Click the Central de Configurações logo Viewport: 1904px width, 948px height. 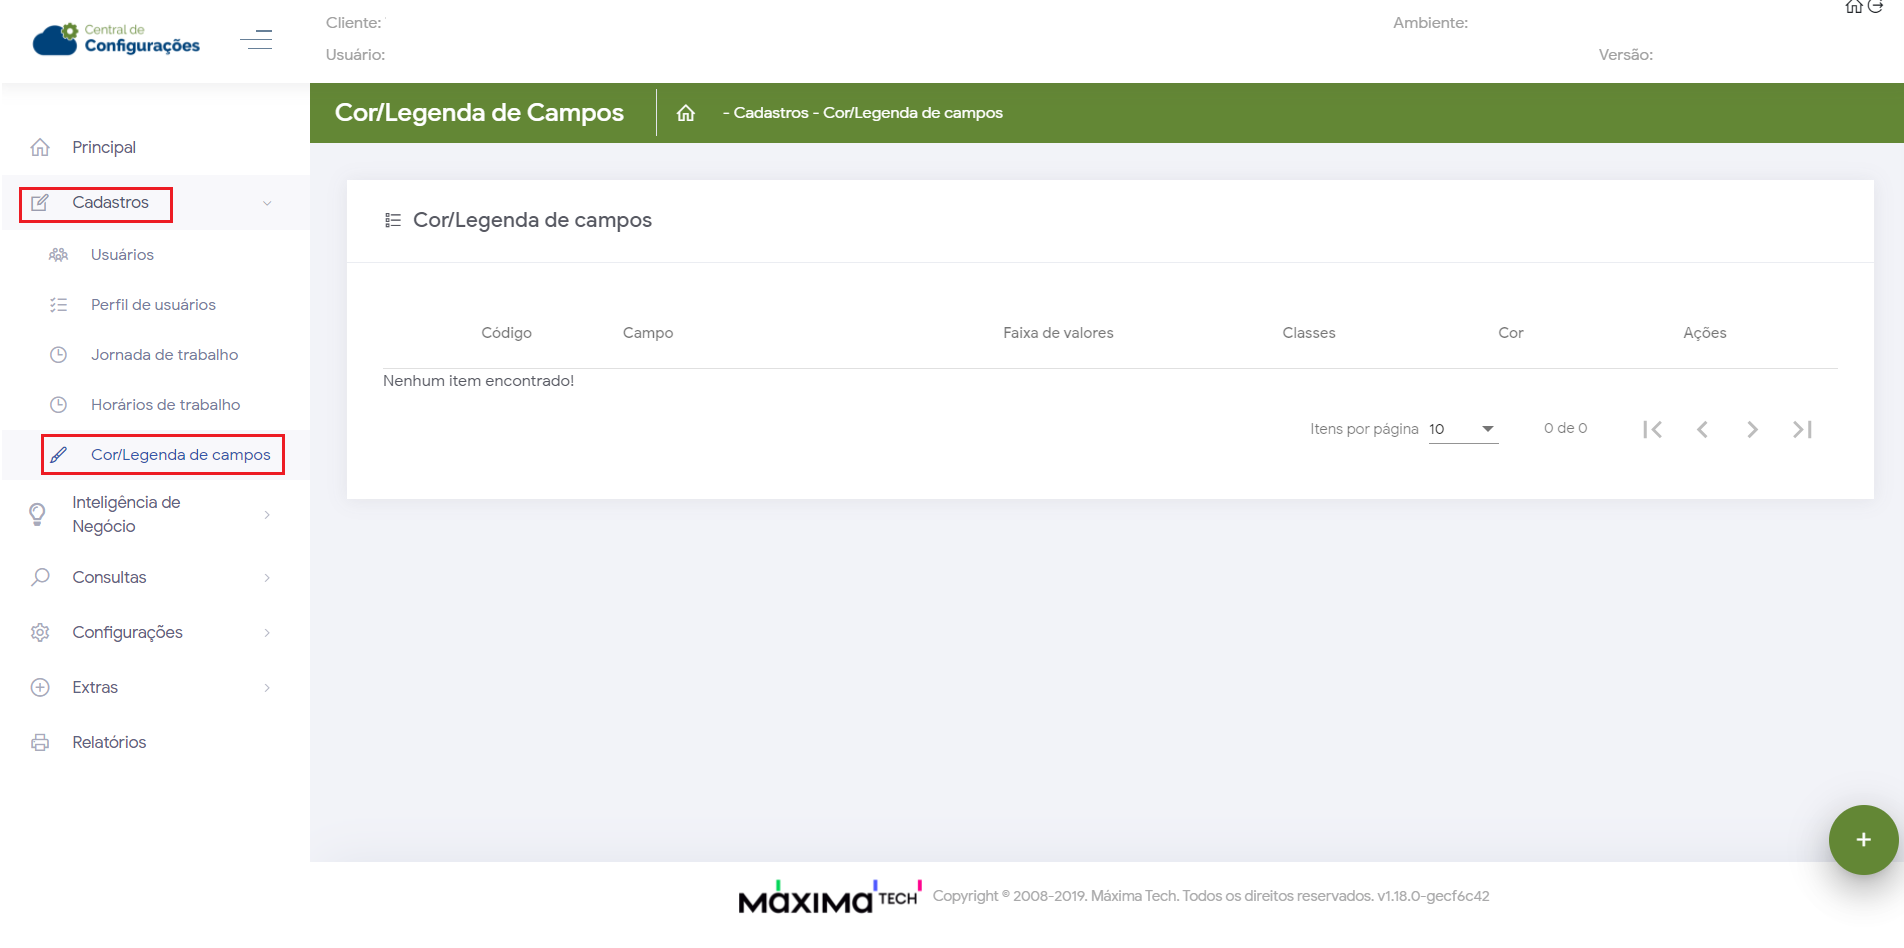click(x=116, y=39)
